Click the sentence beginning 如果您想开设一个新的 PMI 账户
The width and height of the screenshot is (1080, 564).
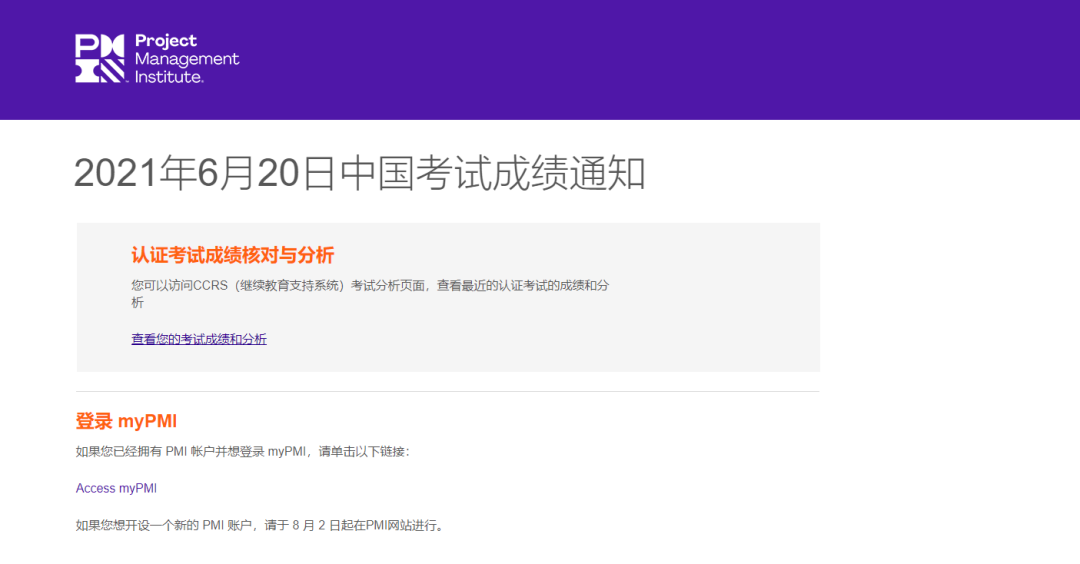tap(259, 525)
